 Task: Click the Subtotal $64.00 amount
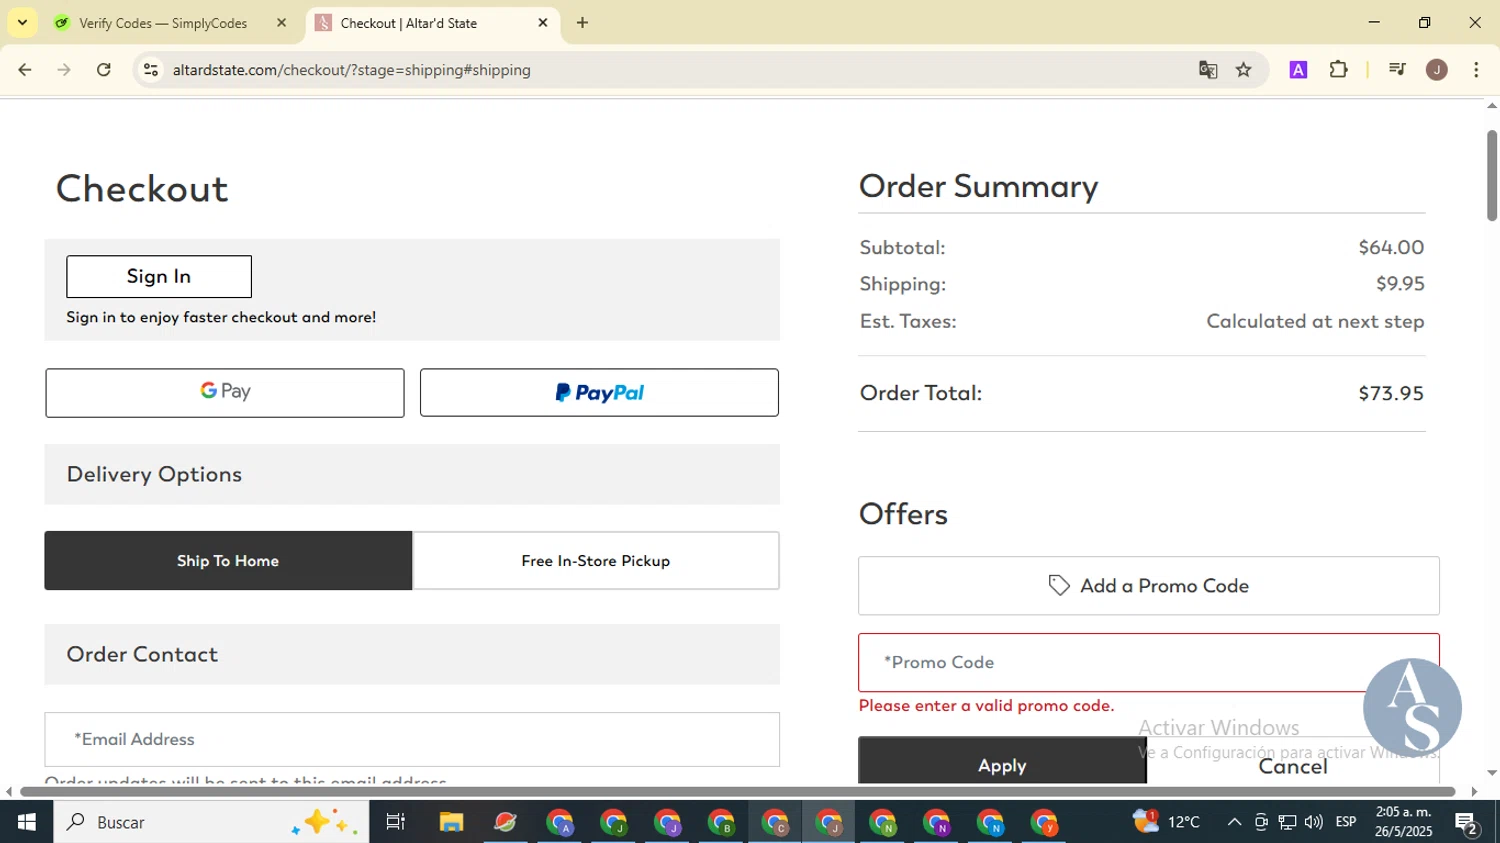[x=1391, y=247]
